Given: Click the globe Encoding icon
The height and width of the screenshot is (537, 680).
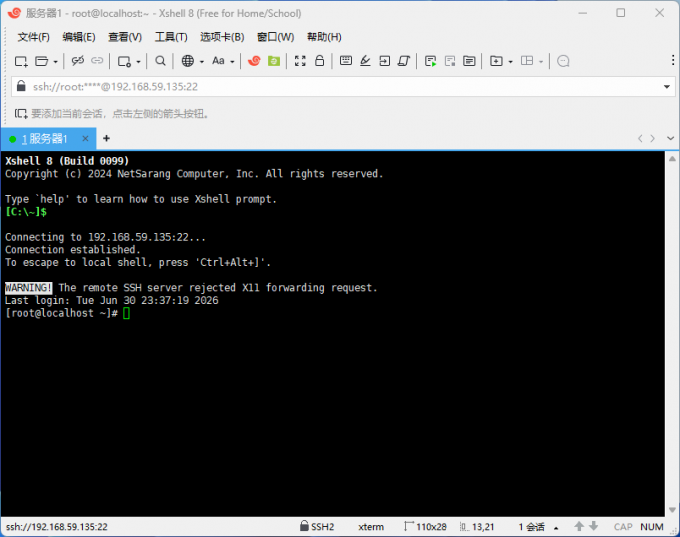Looking at the screenshot, I should coord(187,61).
